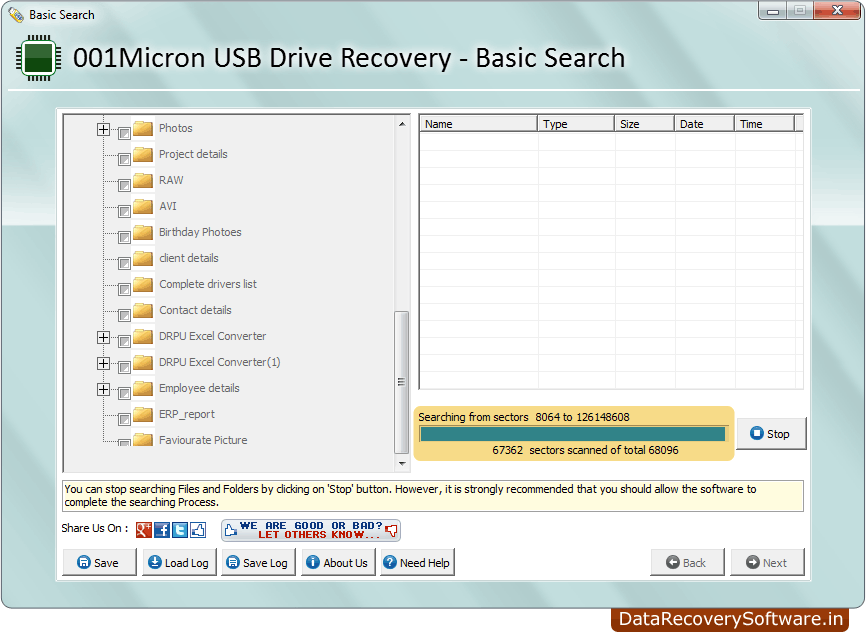Click the DRPU Excel Converter folder icon
Viewport: 866px width, 632px height.
143,336
